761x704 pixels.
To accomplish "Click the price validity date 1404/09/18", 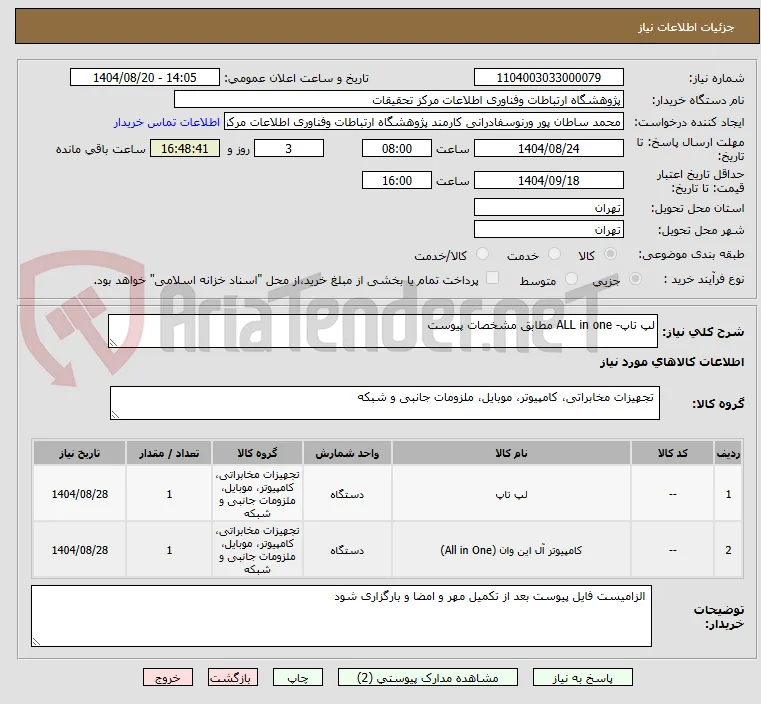I will 548,180.
